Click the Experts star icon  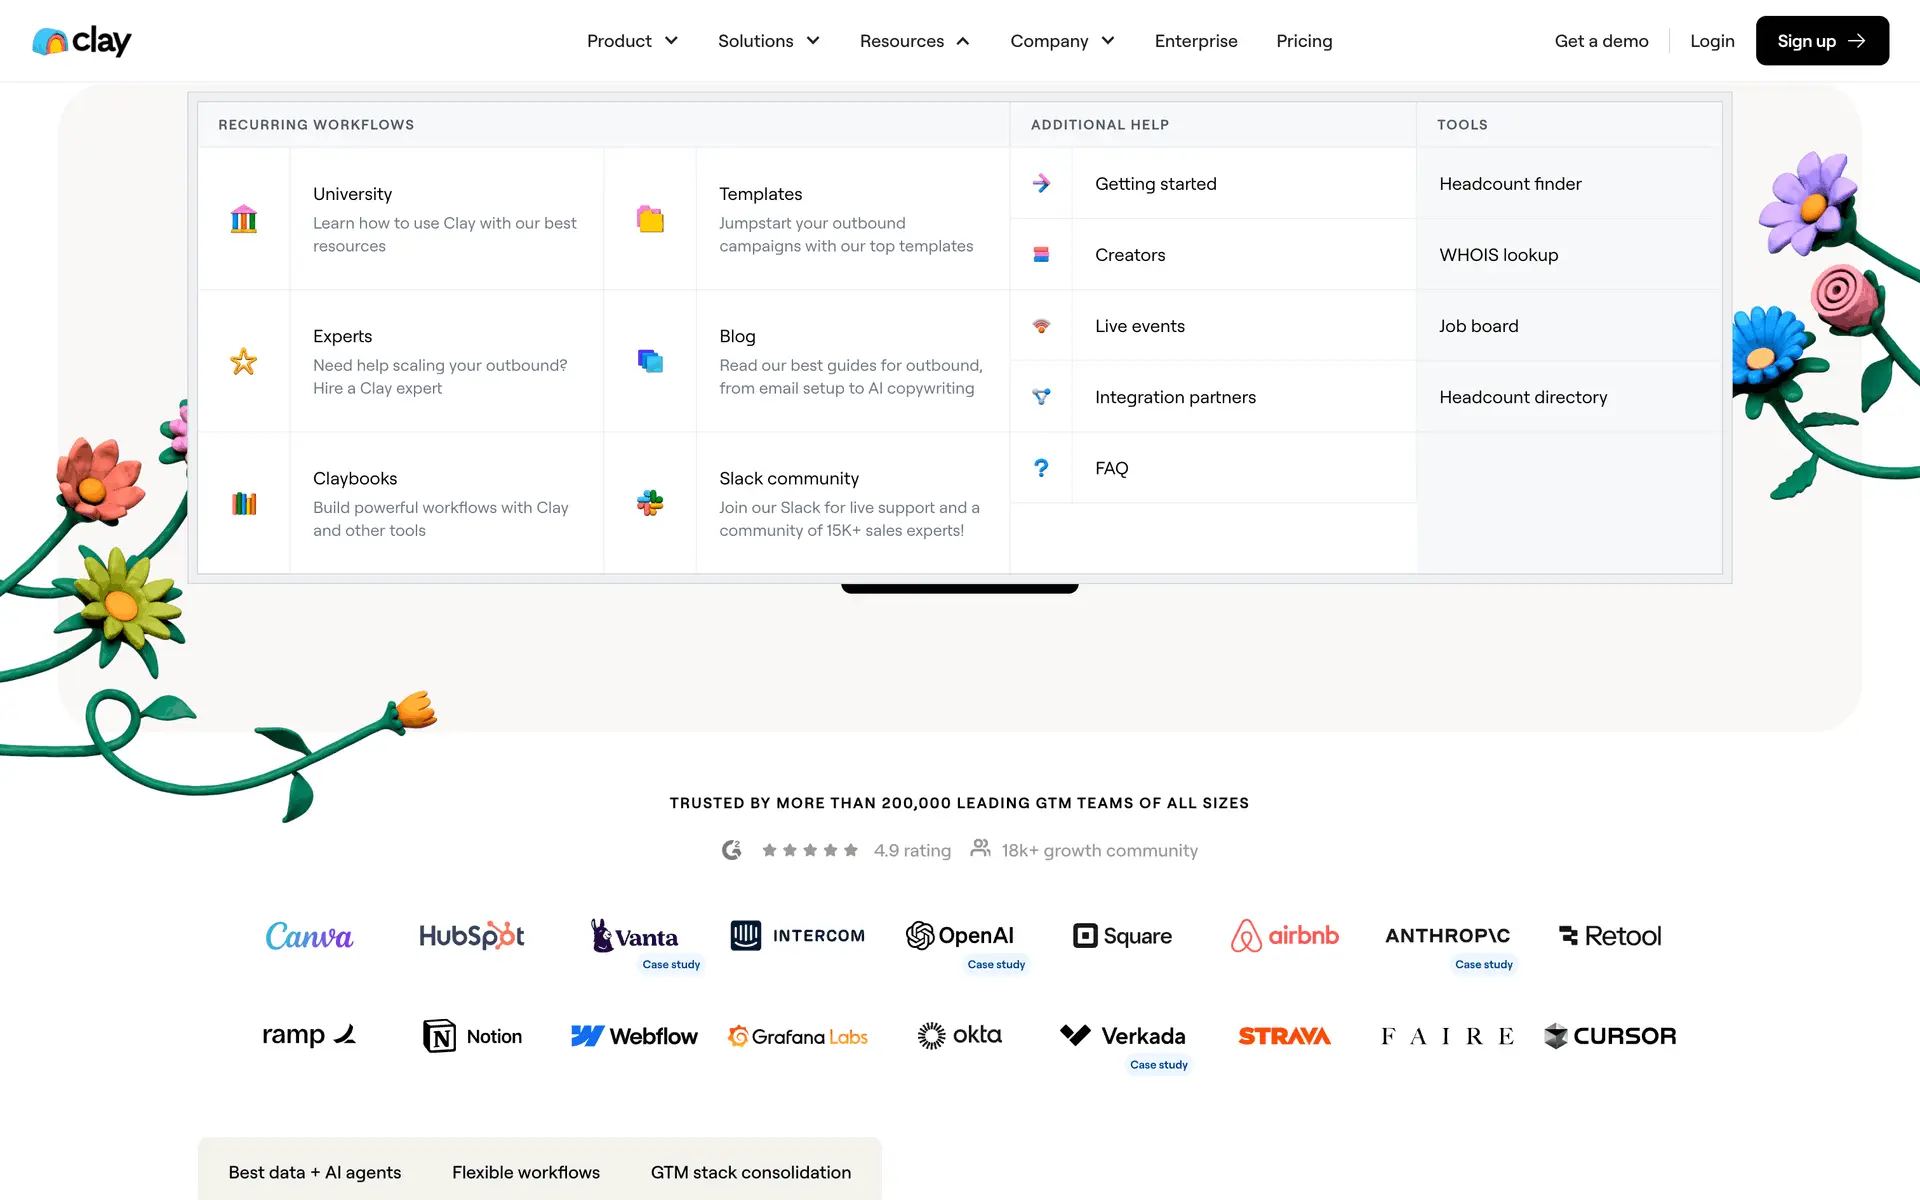click(x=244, y=361)
